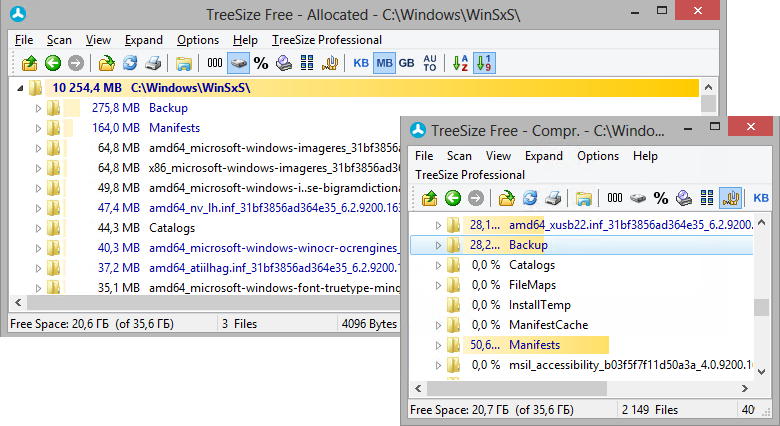This screenshot has height=426, width=780.
Task: Collapse the C:\Windows\WinSxS root node
Action: pos(22,88)
